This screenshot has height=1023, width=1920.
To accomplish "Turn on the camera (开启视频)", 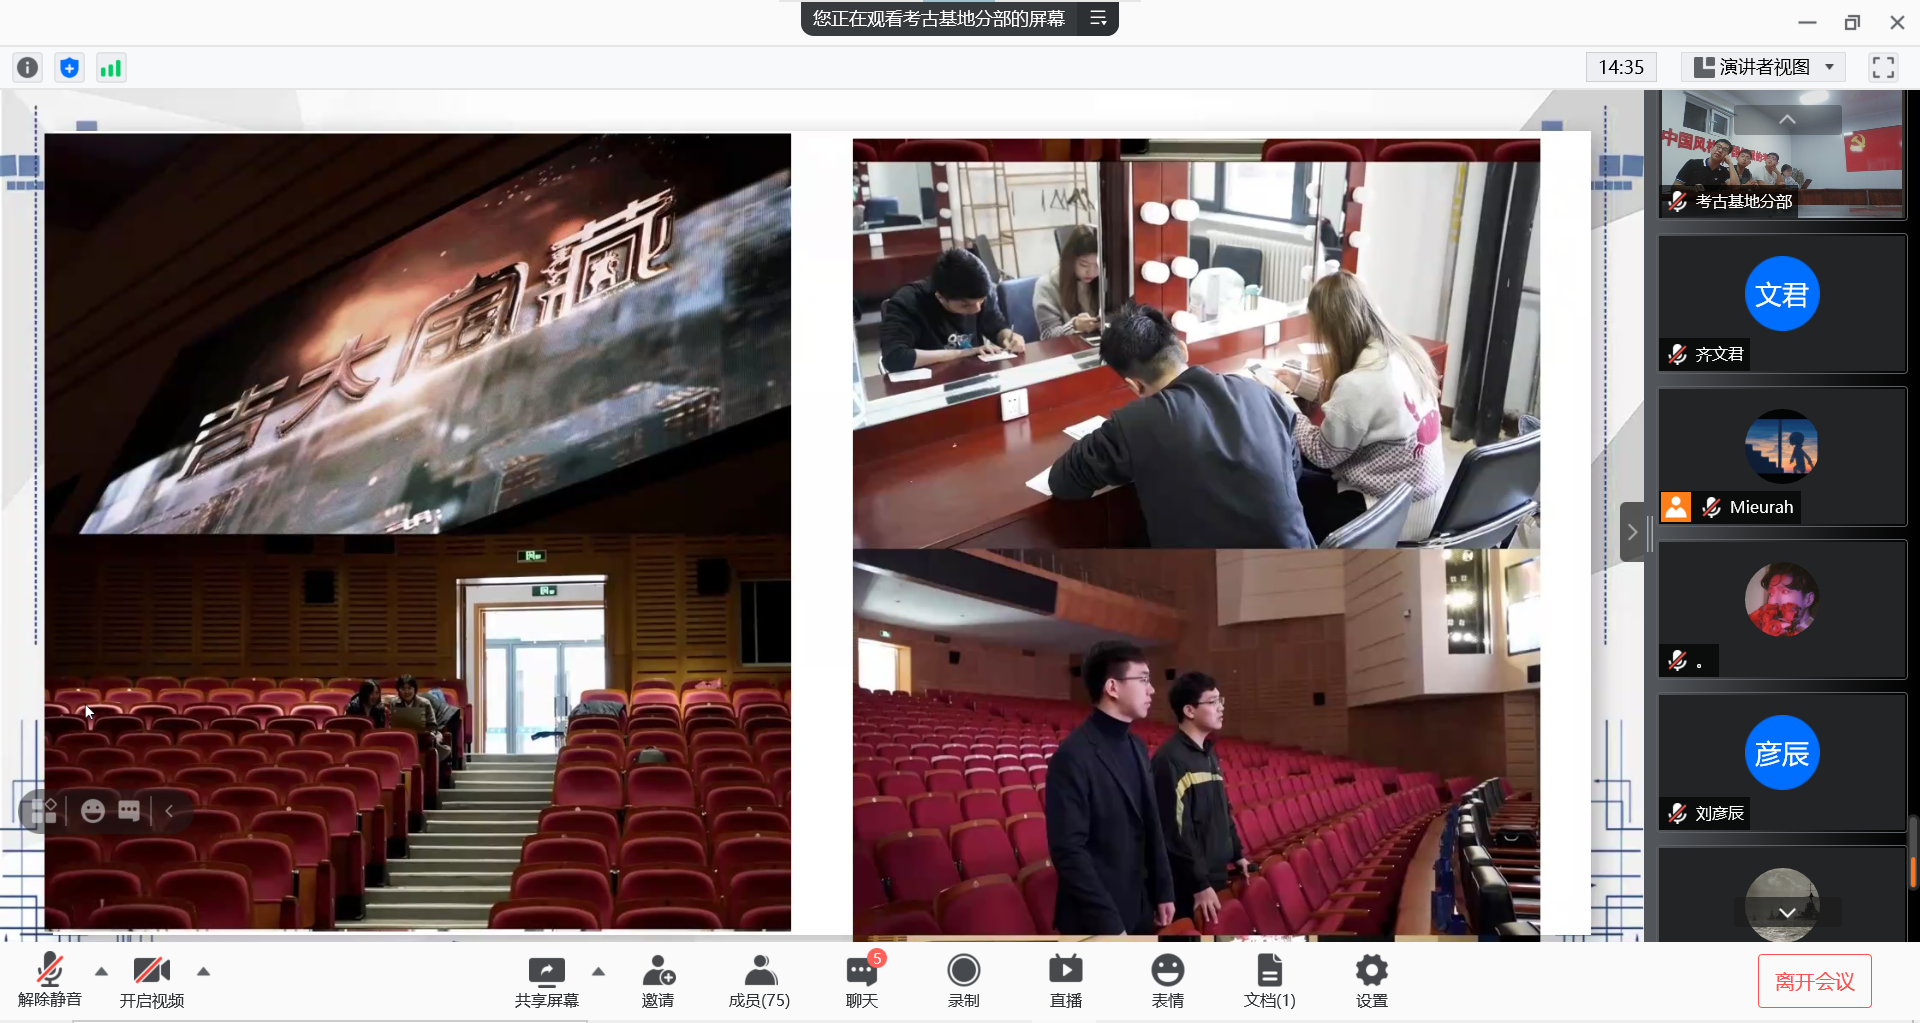I will (x=152, y=980).
